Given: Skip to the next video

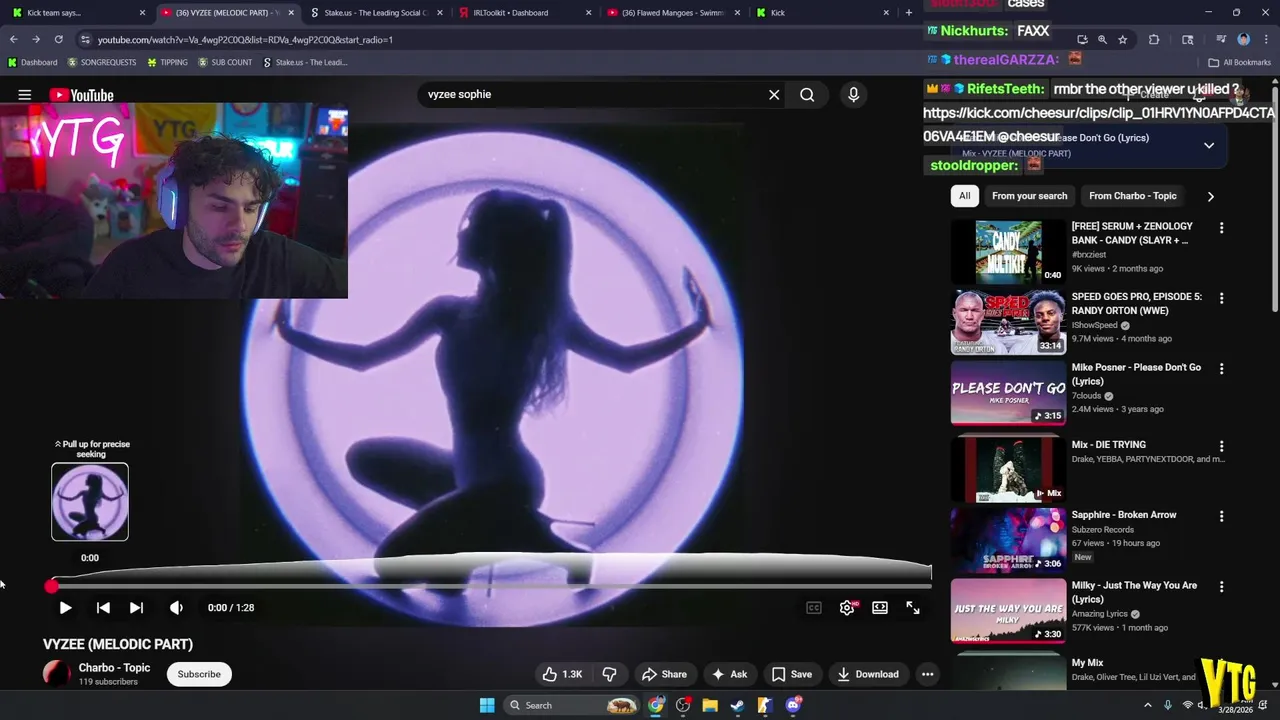Looking at the screenshot, I should point(136,607).
